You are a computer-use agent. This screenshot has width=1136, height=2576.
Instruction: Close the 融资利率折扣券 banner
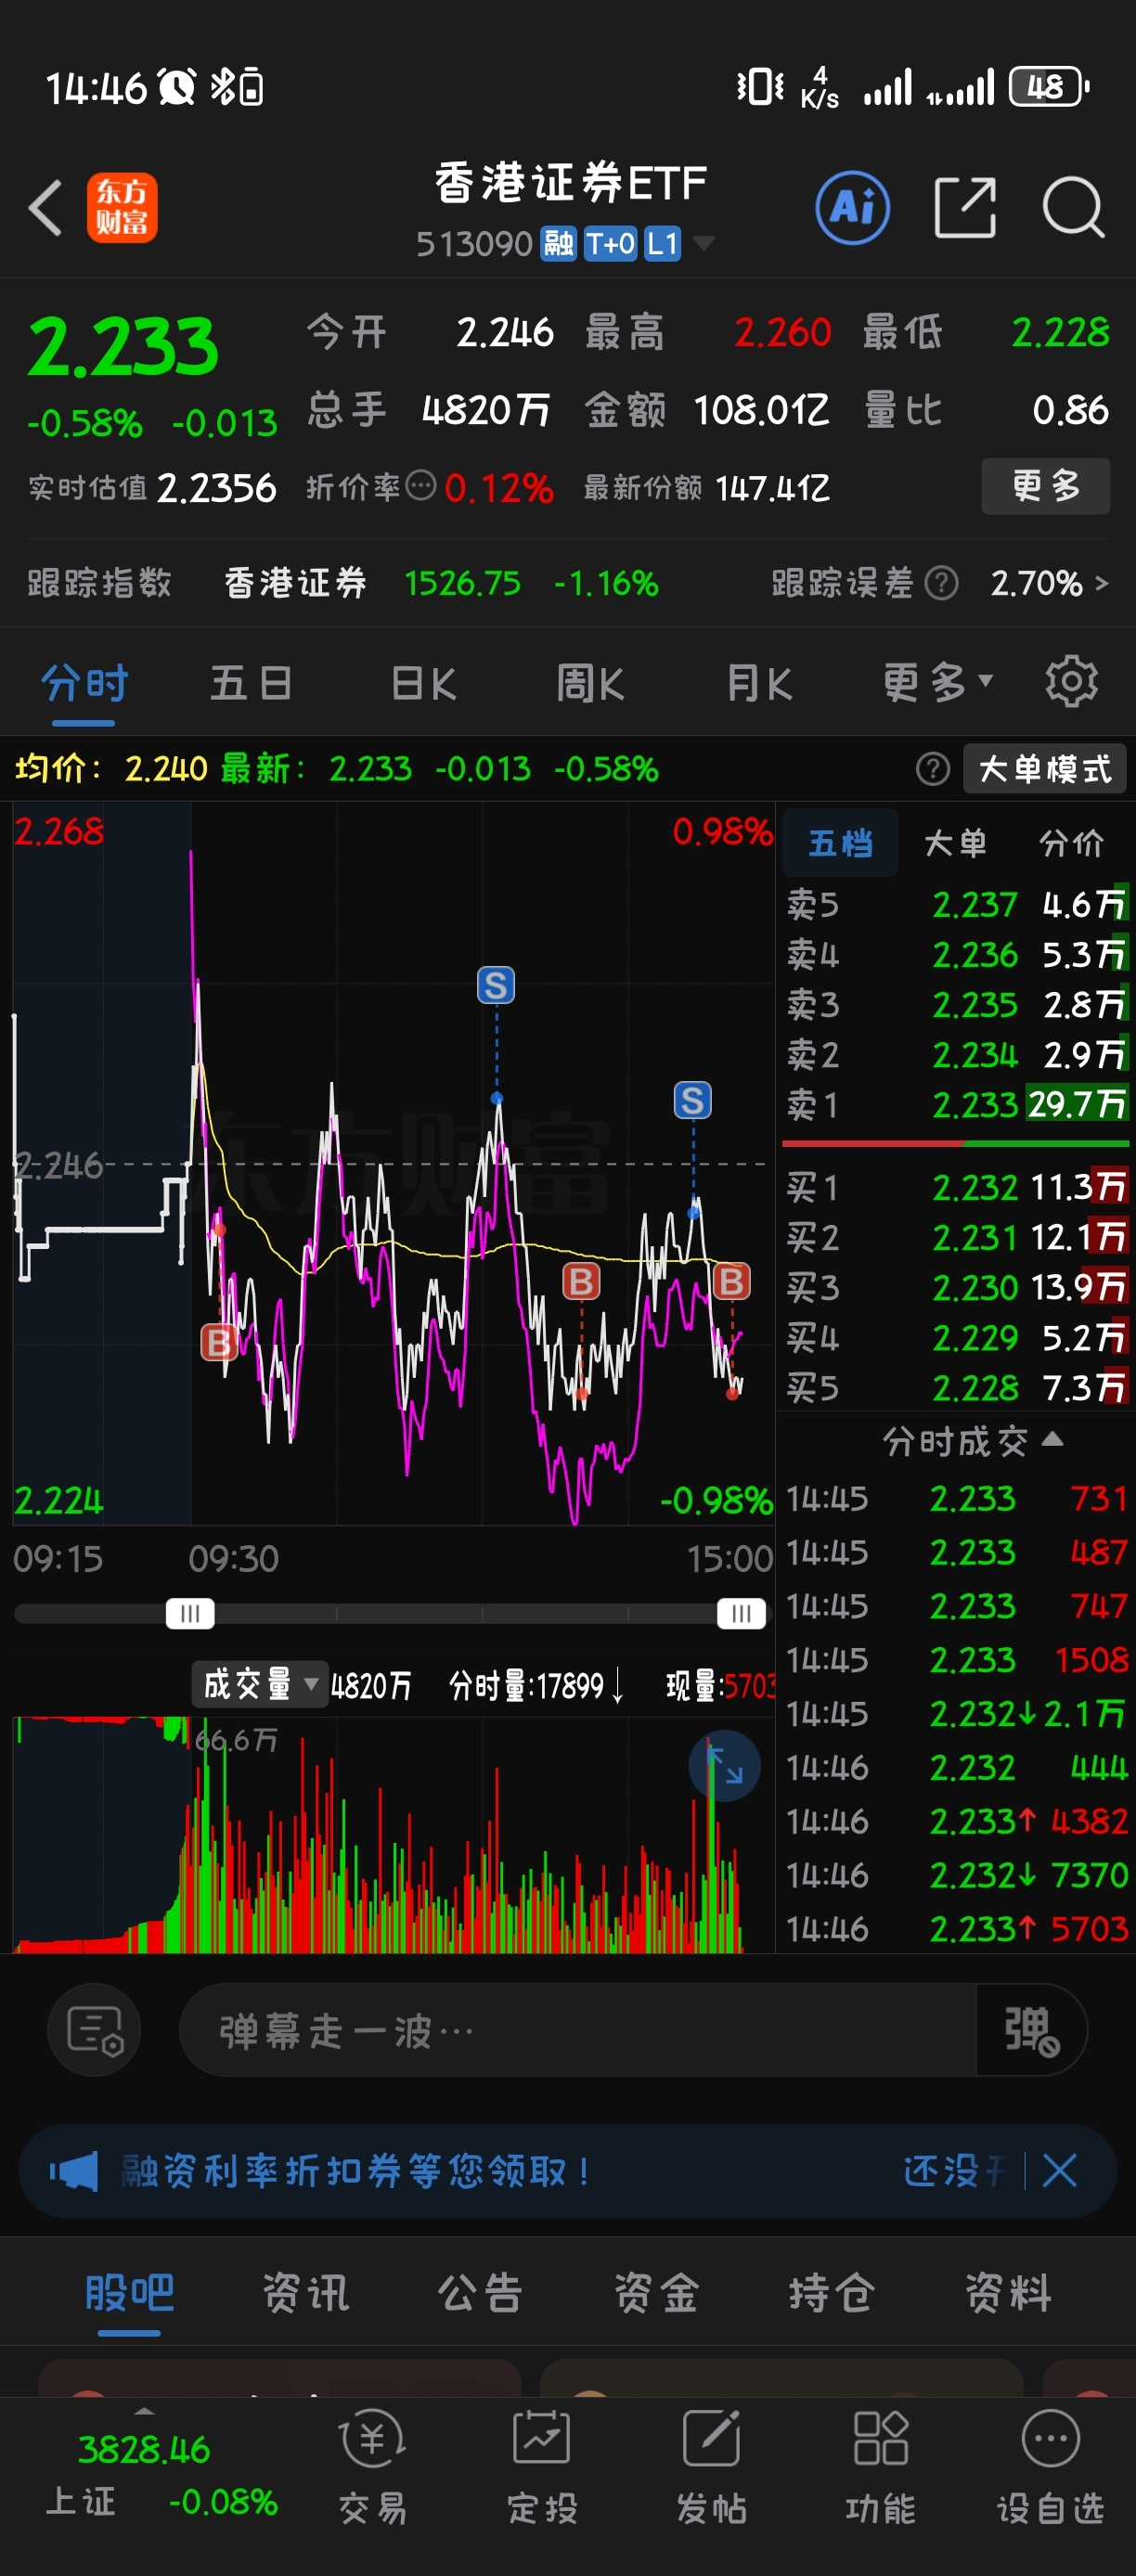point(1059,2171)
